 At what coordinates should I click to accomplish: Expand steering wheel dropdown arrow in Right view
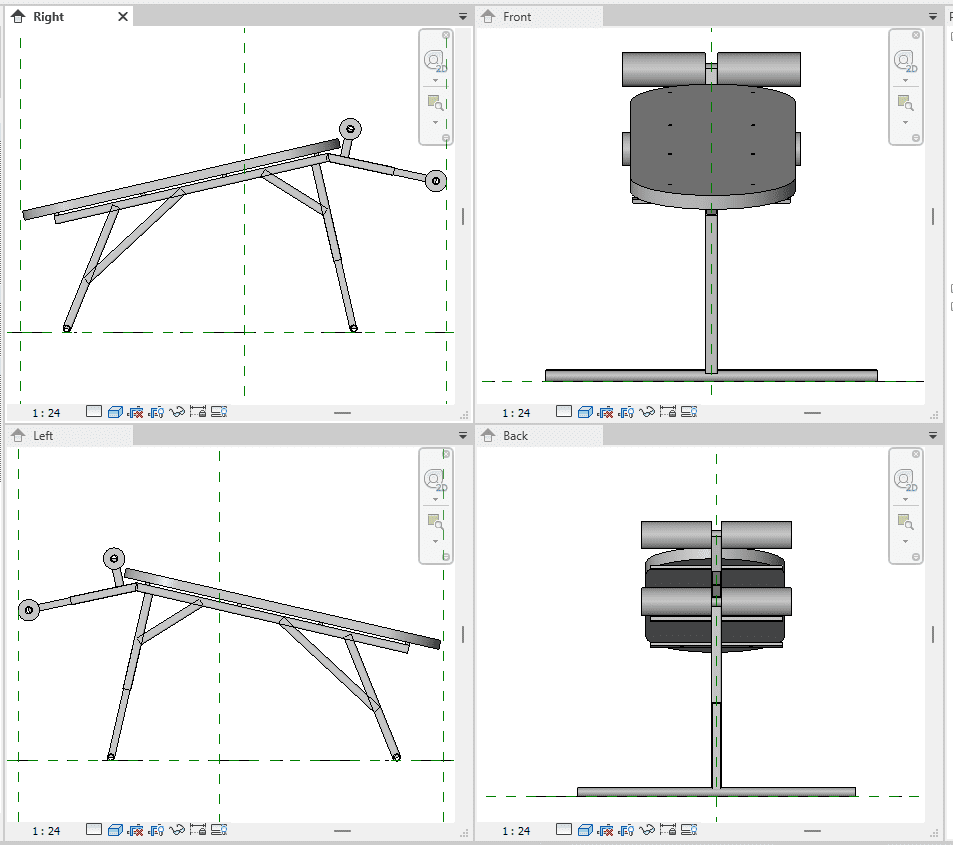[435, 82]
